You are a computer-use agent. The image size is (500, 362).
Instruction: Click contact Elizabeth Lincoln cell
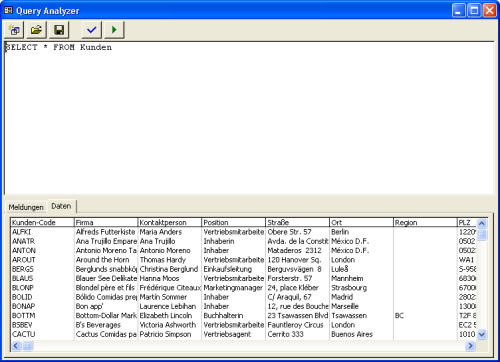(x=170, y=316)
